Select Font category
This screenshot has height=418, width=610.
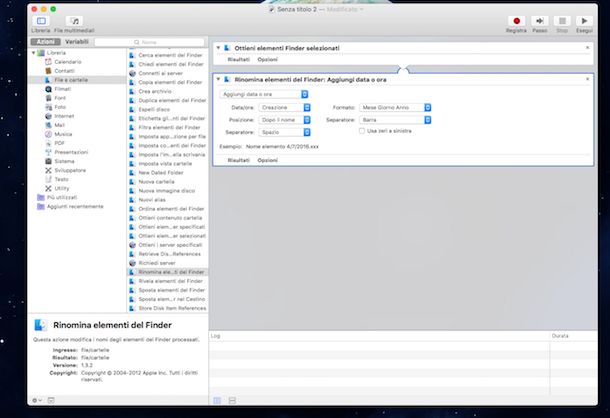60,98
